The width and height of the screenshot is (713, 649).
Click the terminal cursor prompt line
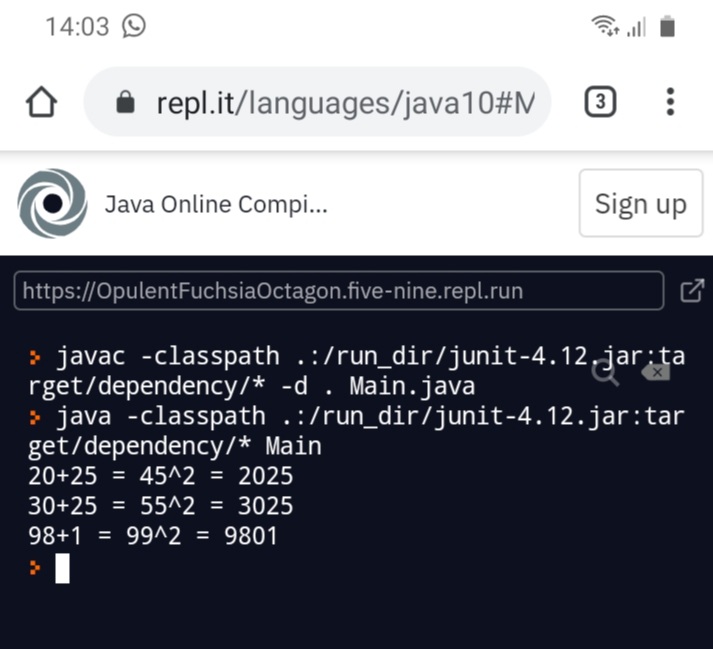coord(49,568)
